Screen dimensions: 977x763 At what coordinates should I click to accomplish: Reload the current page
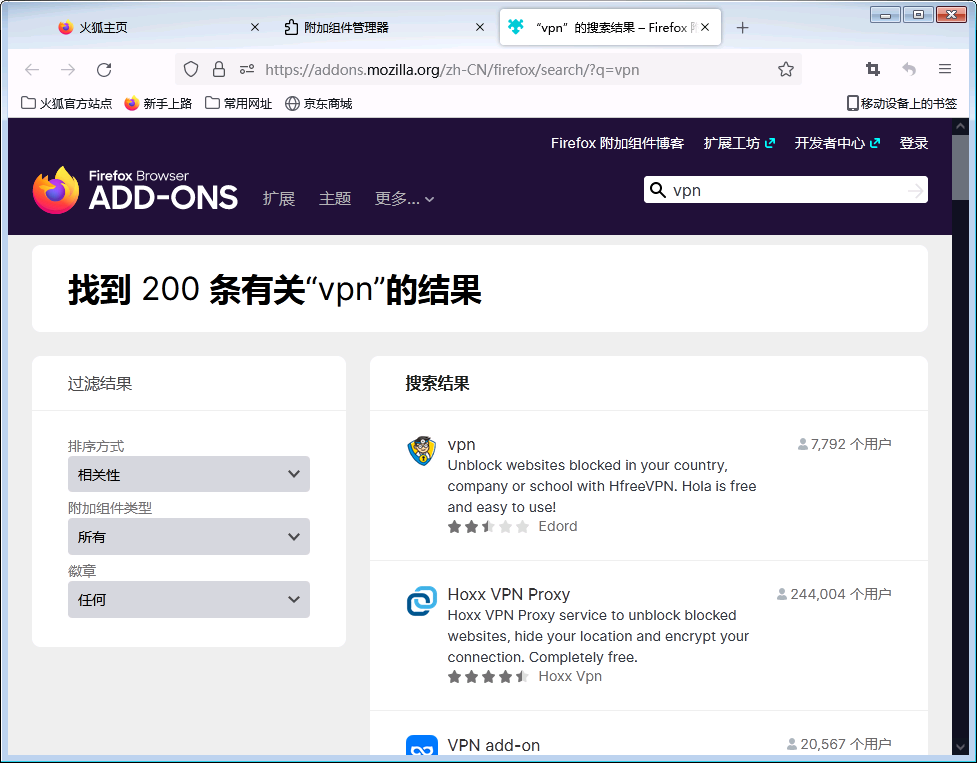[104, 70]
